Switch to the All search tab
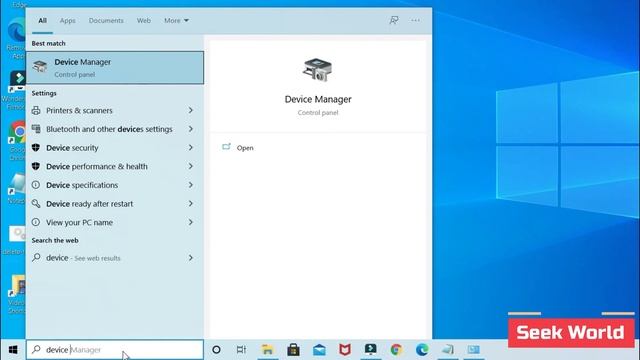The width and height of the screenshot is (640, 360). coord(42,20)
